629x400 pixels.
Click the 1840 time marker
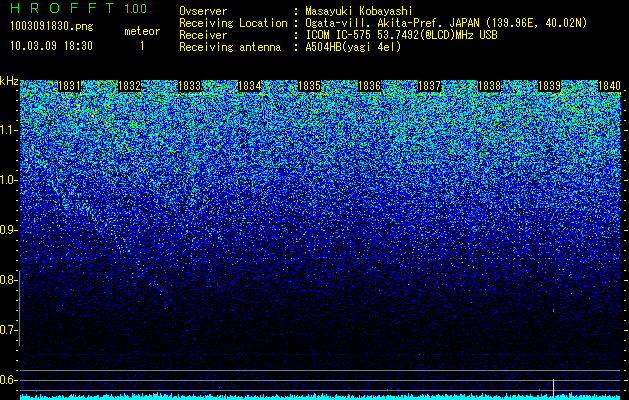tap(609, 86)
